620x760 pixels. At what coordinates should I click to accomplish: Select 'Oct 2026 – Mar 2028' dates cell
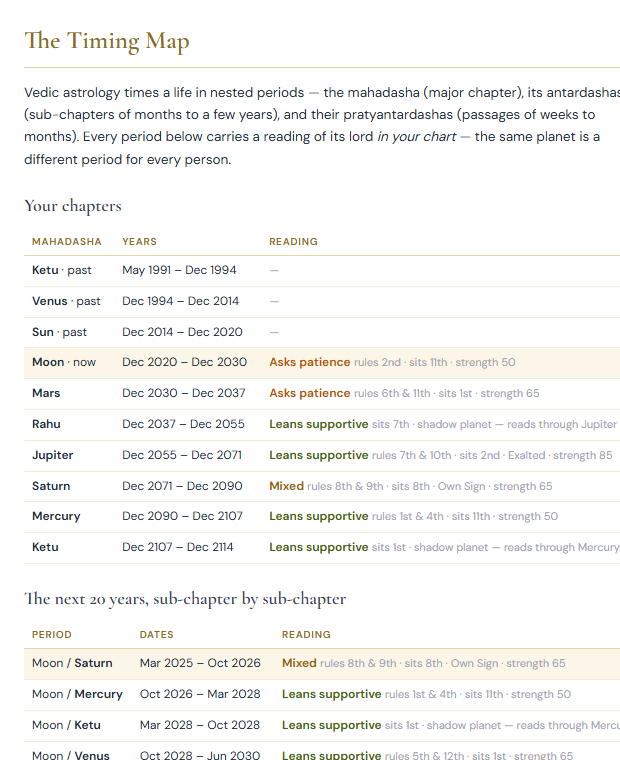(200, 694)
